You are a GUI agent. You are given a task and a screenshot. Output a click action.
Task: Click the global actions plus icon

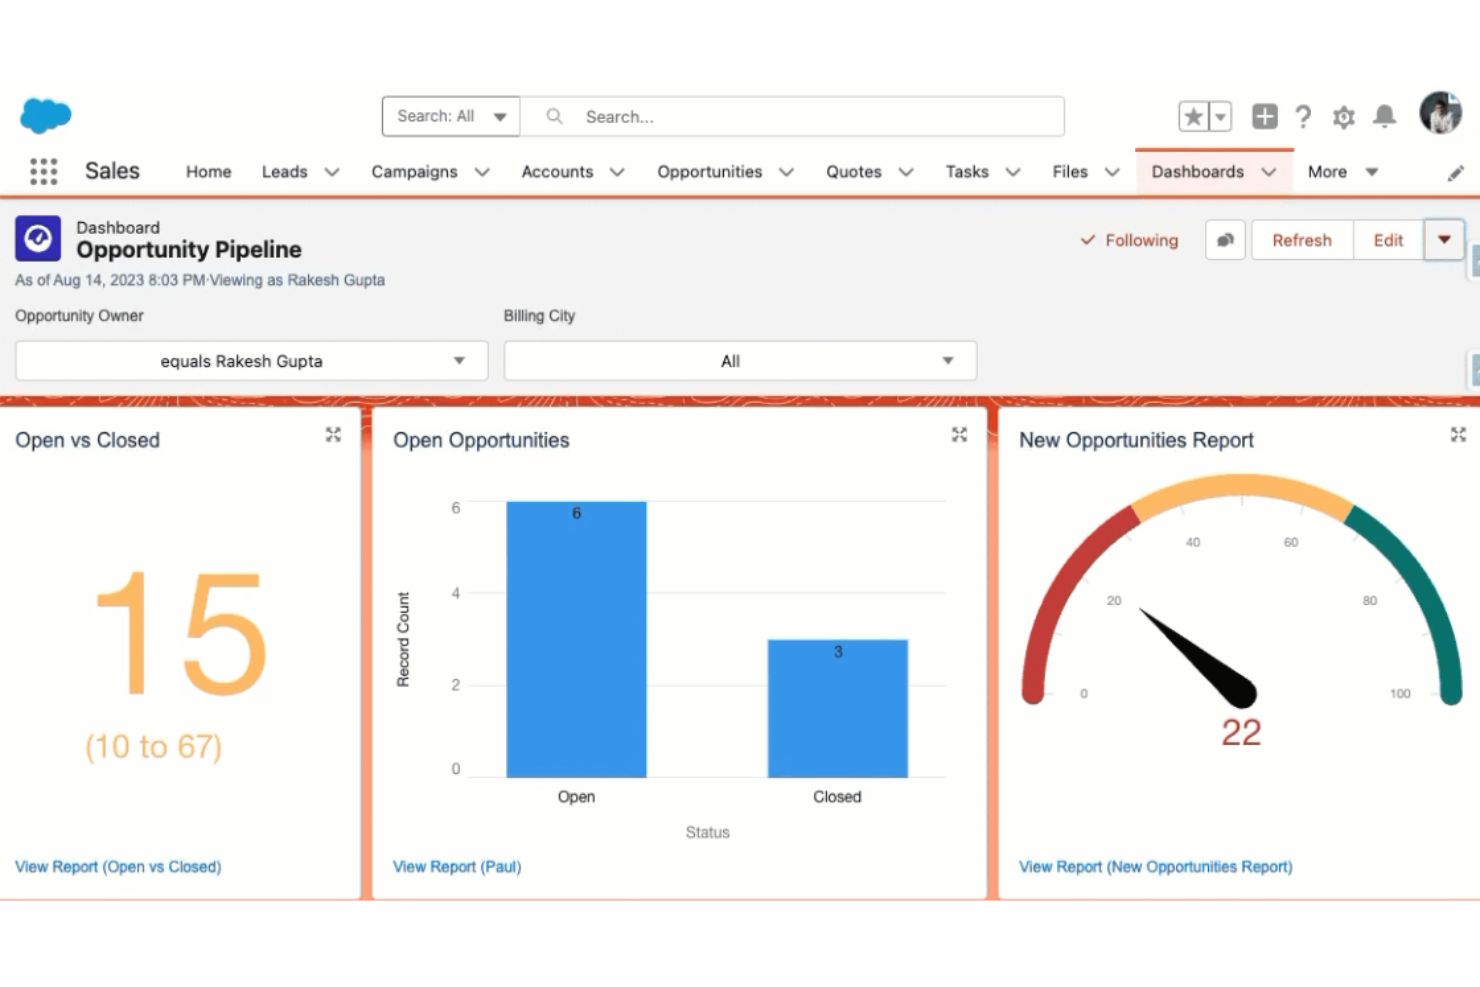1264,117
